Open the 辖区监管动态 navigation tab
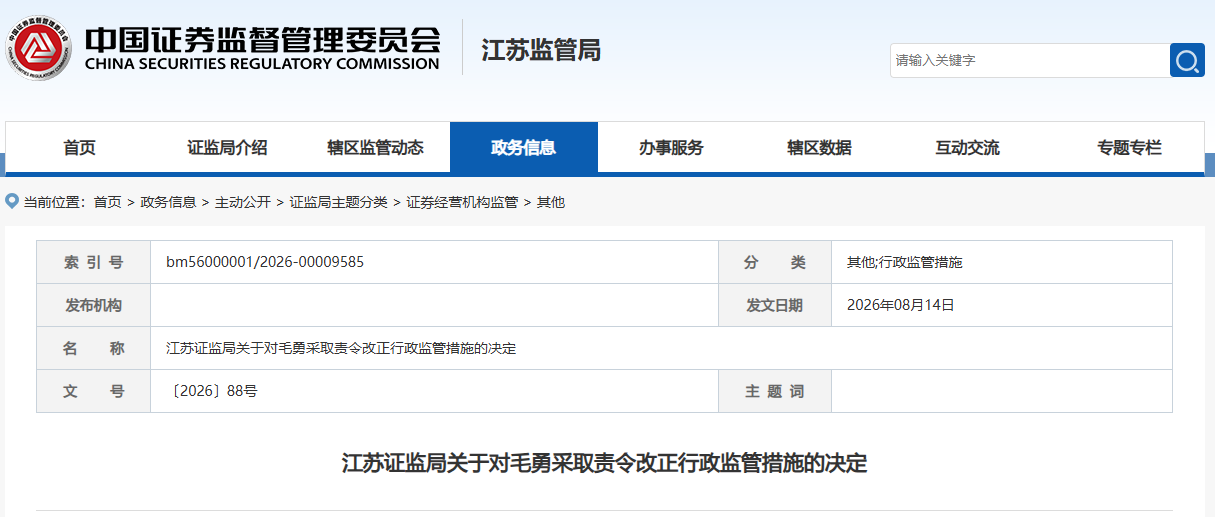1215x517 pixels. pyautogui.click(x=376, y=148)
